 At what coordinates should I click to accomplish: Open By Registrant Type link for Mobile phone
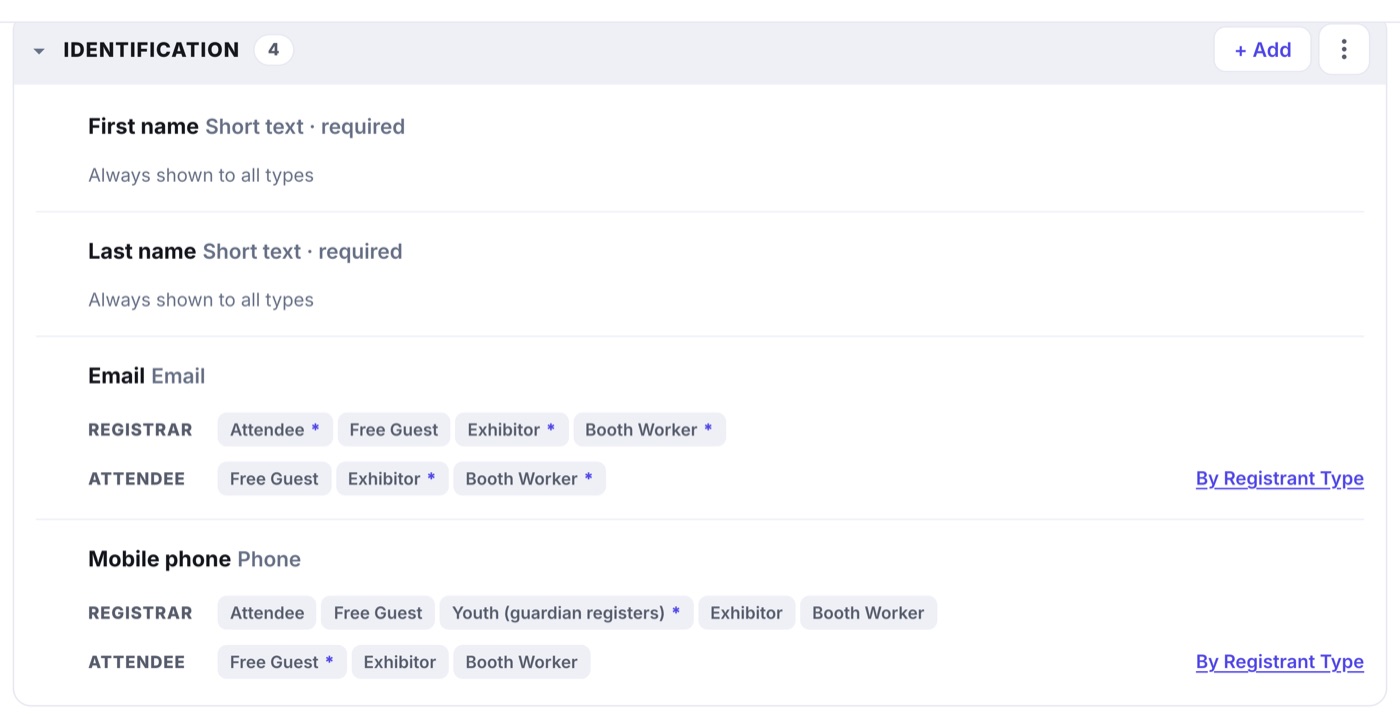1279,661
